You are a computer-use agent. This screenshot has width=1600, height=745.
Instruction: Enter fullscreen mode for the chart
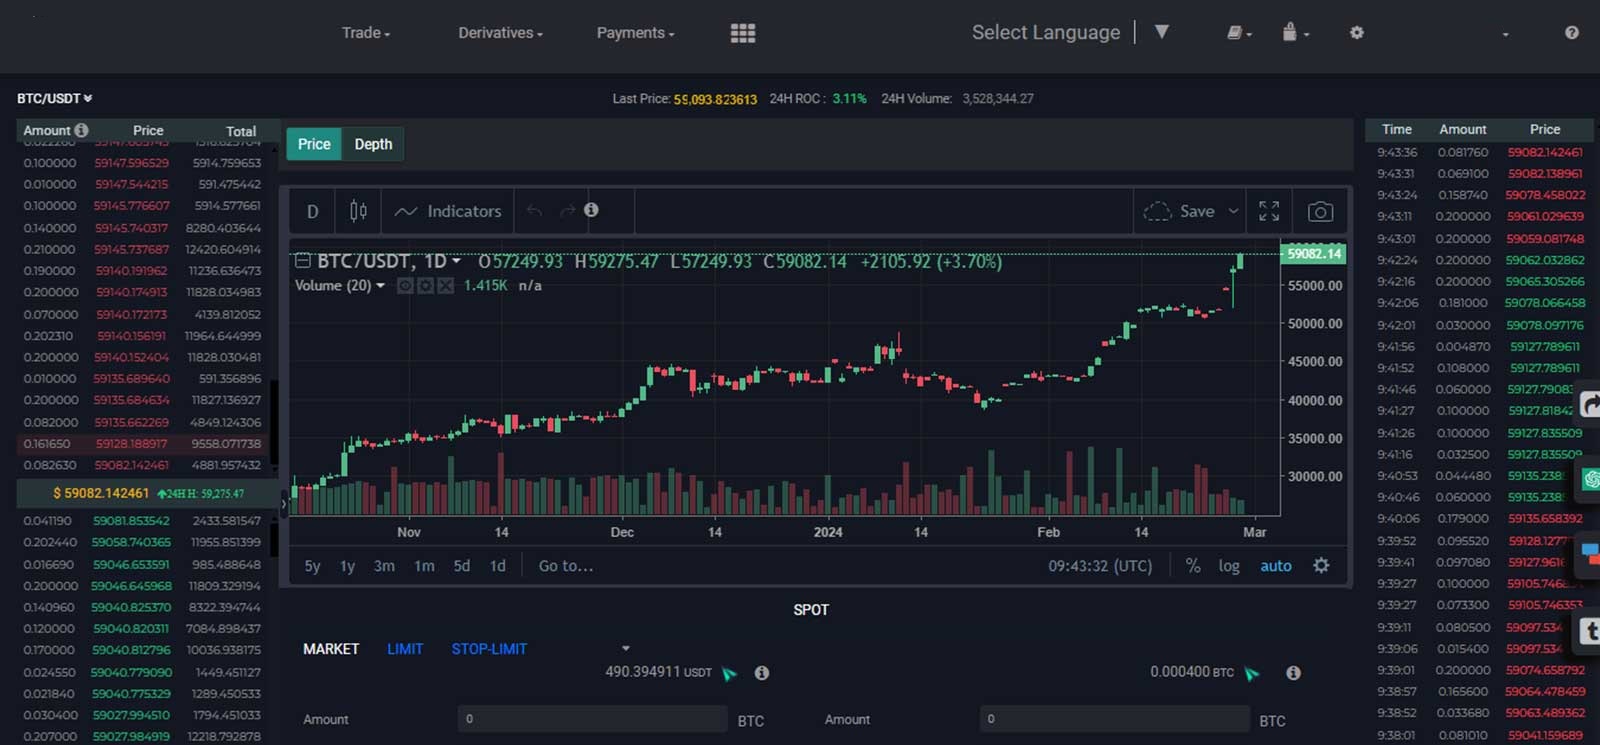1269,211
